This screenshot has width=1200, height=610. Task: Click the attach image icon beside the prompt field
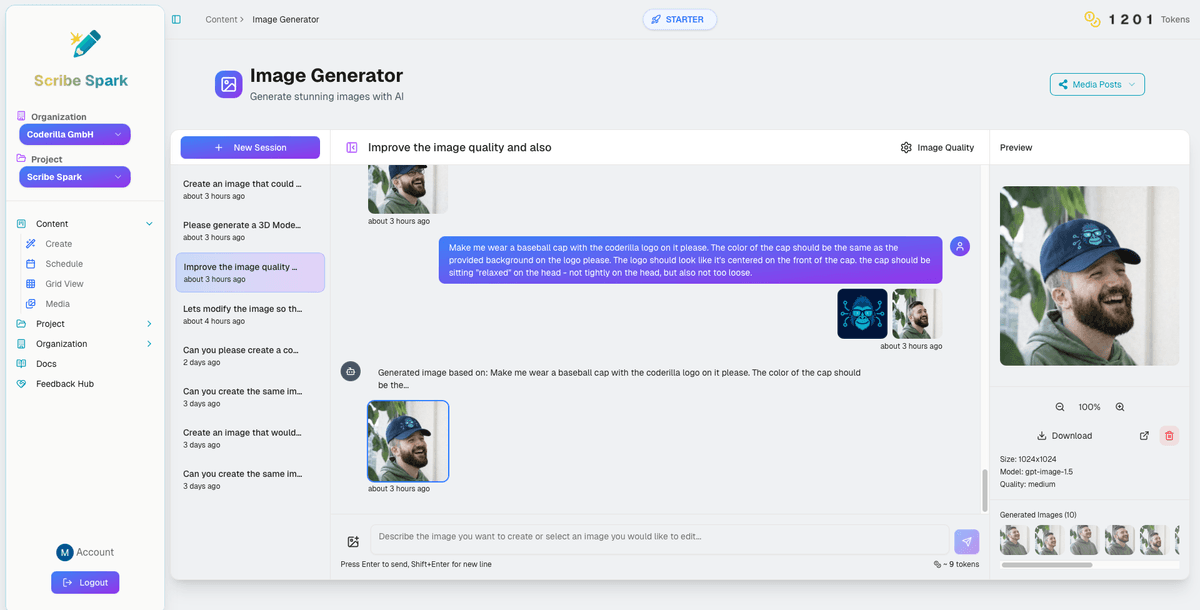click(352, 541)
